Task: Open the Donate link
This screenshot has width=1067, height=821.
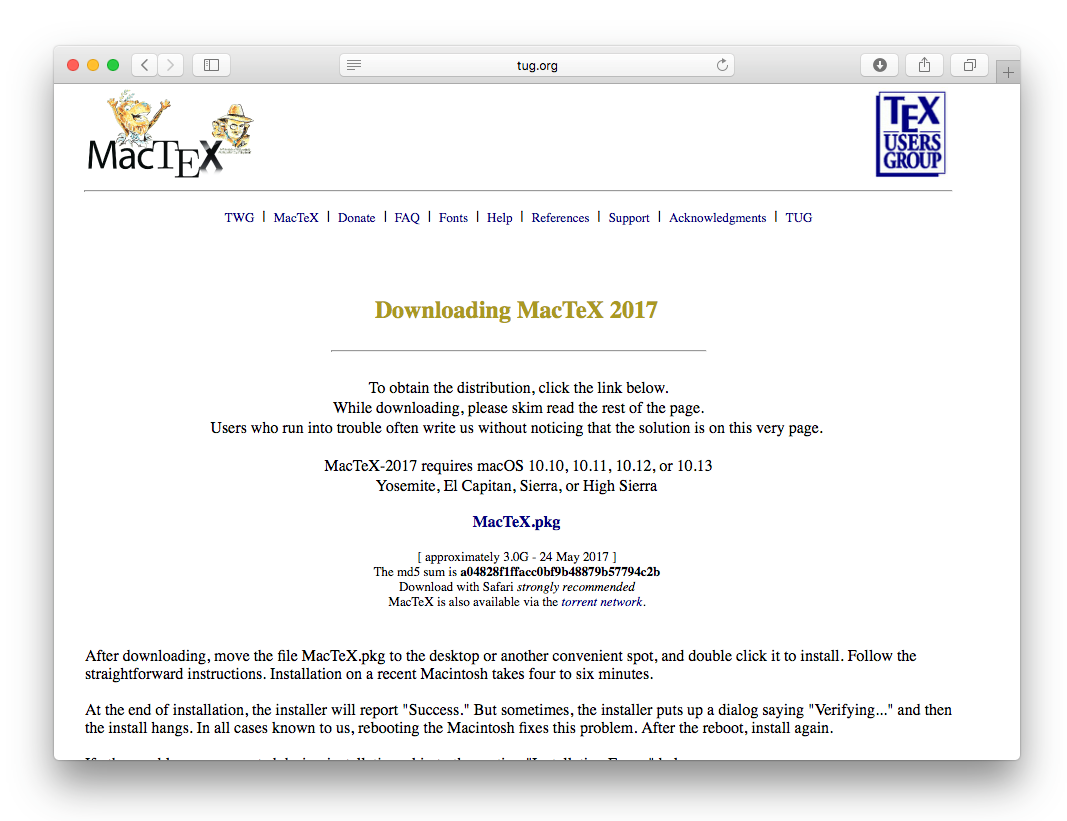Action: click(357, 218)
